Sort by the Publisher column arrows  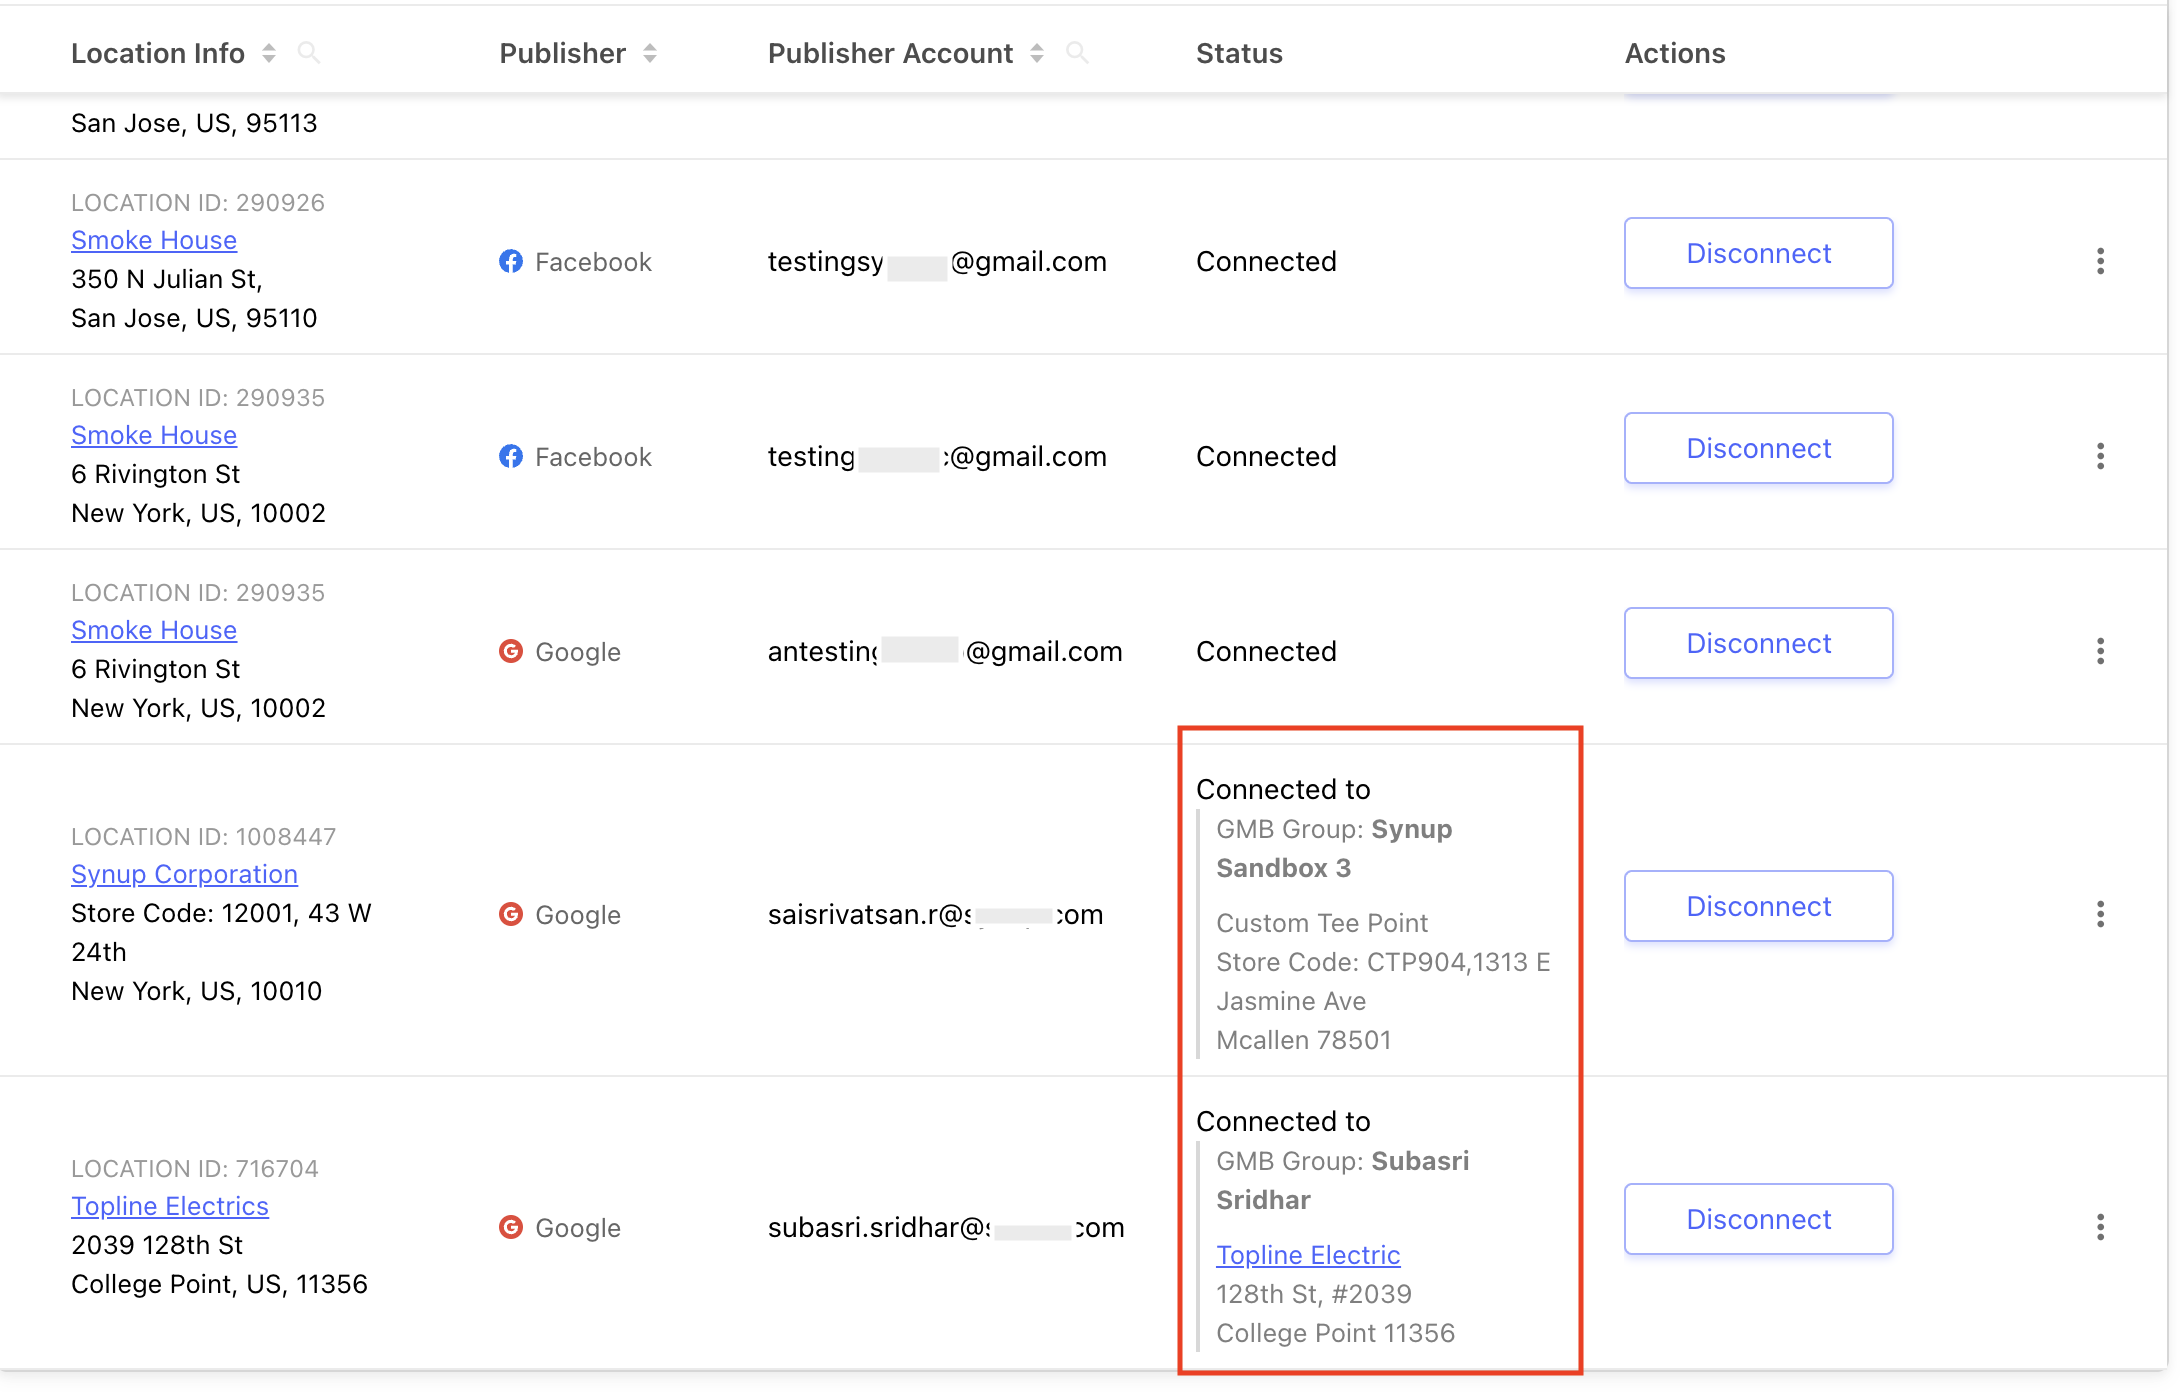tap(650, 53)
